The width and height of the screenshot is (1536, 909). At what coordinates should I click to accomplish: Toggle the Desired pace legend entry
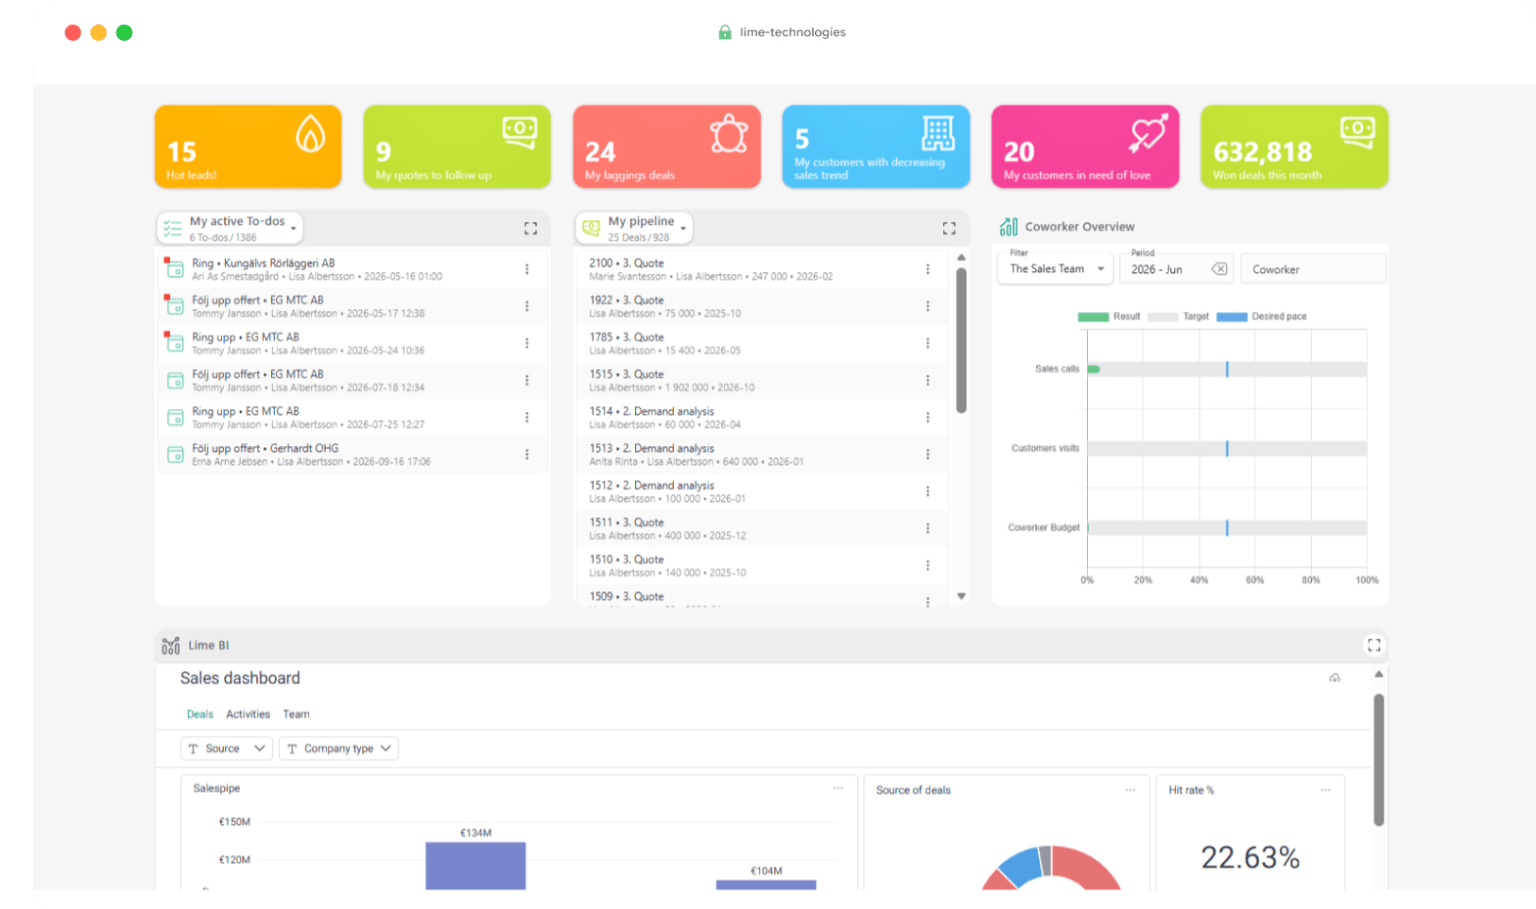coord(1261,316)
